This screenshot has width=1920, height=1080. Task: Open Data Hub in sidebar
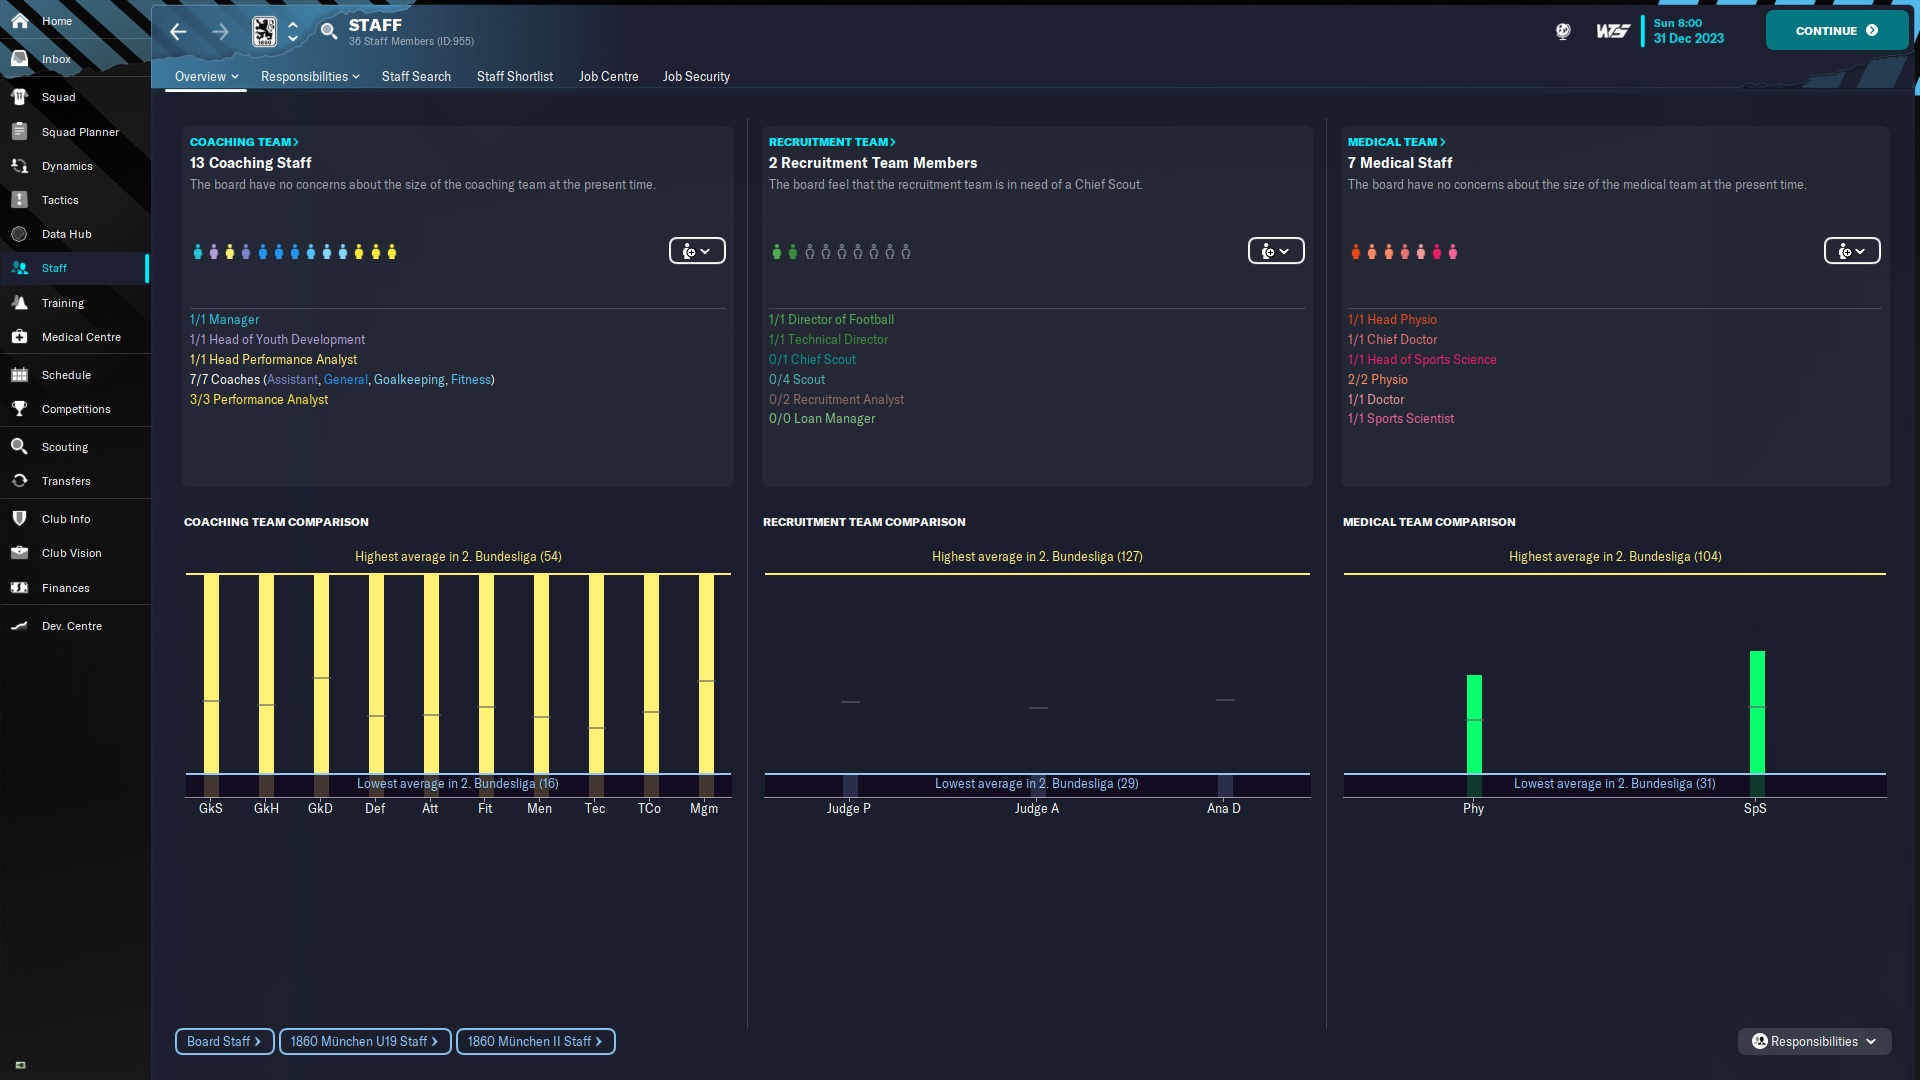[x=66, y=234]
